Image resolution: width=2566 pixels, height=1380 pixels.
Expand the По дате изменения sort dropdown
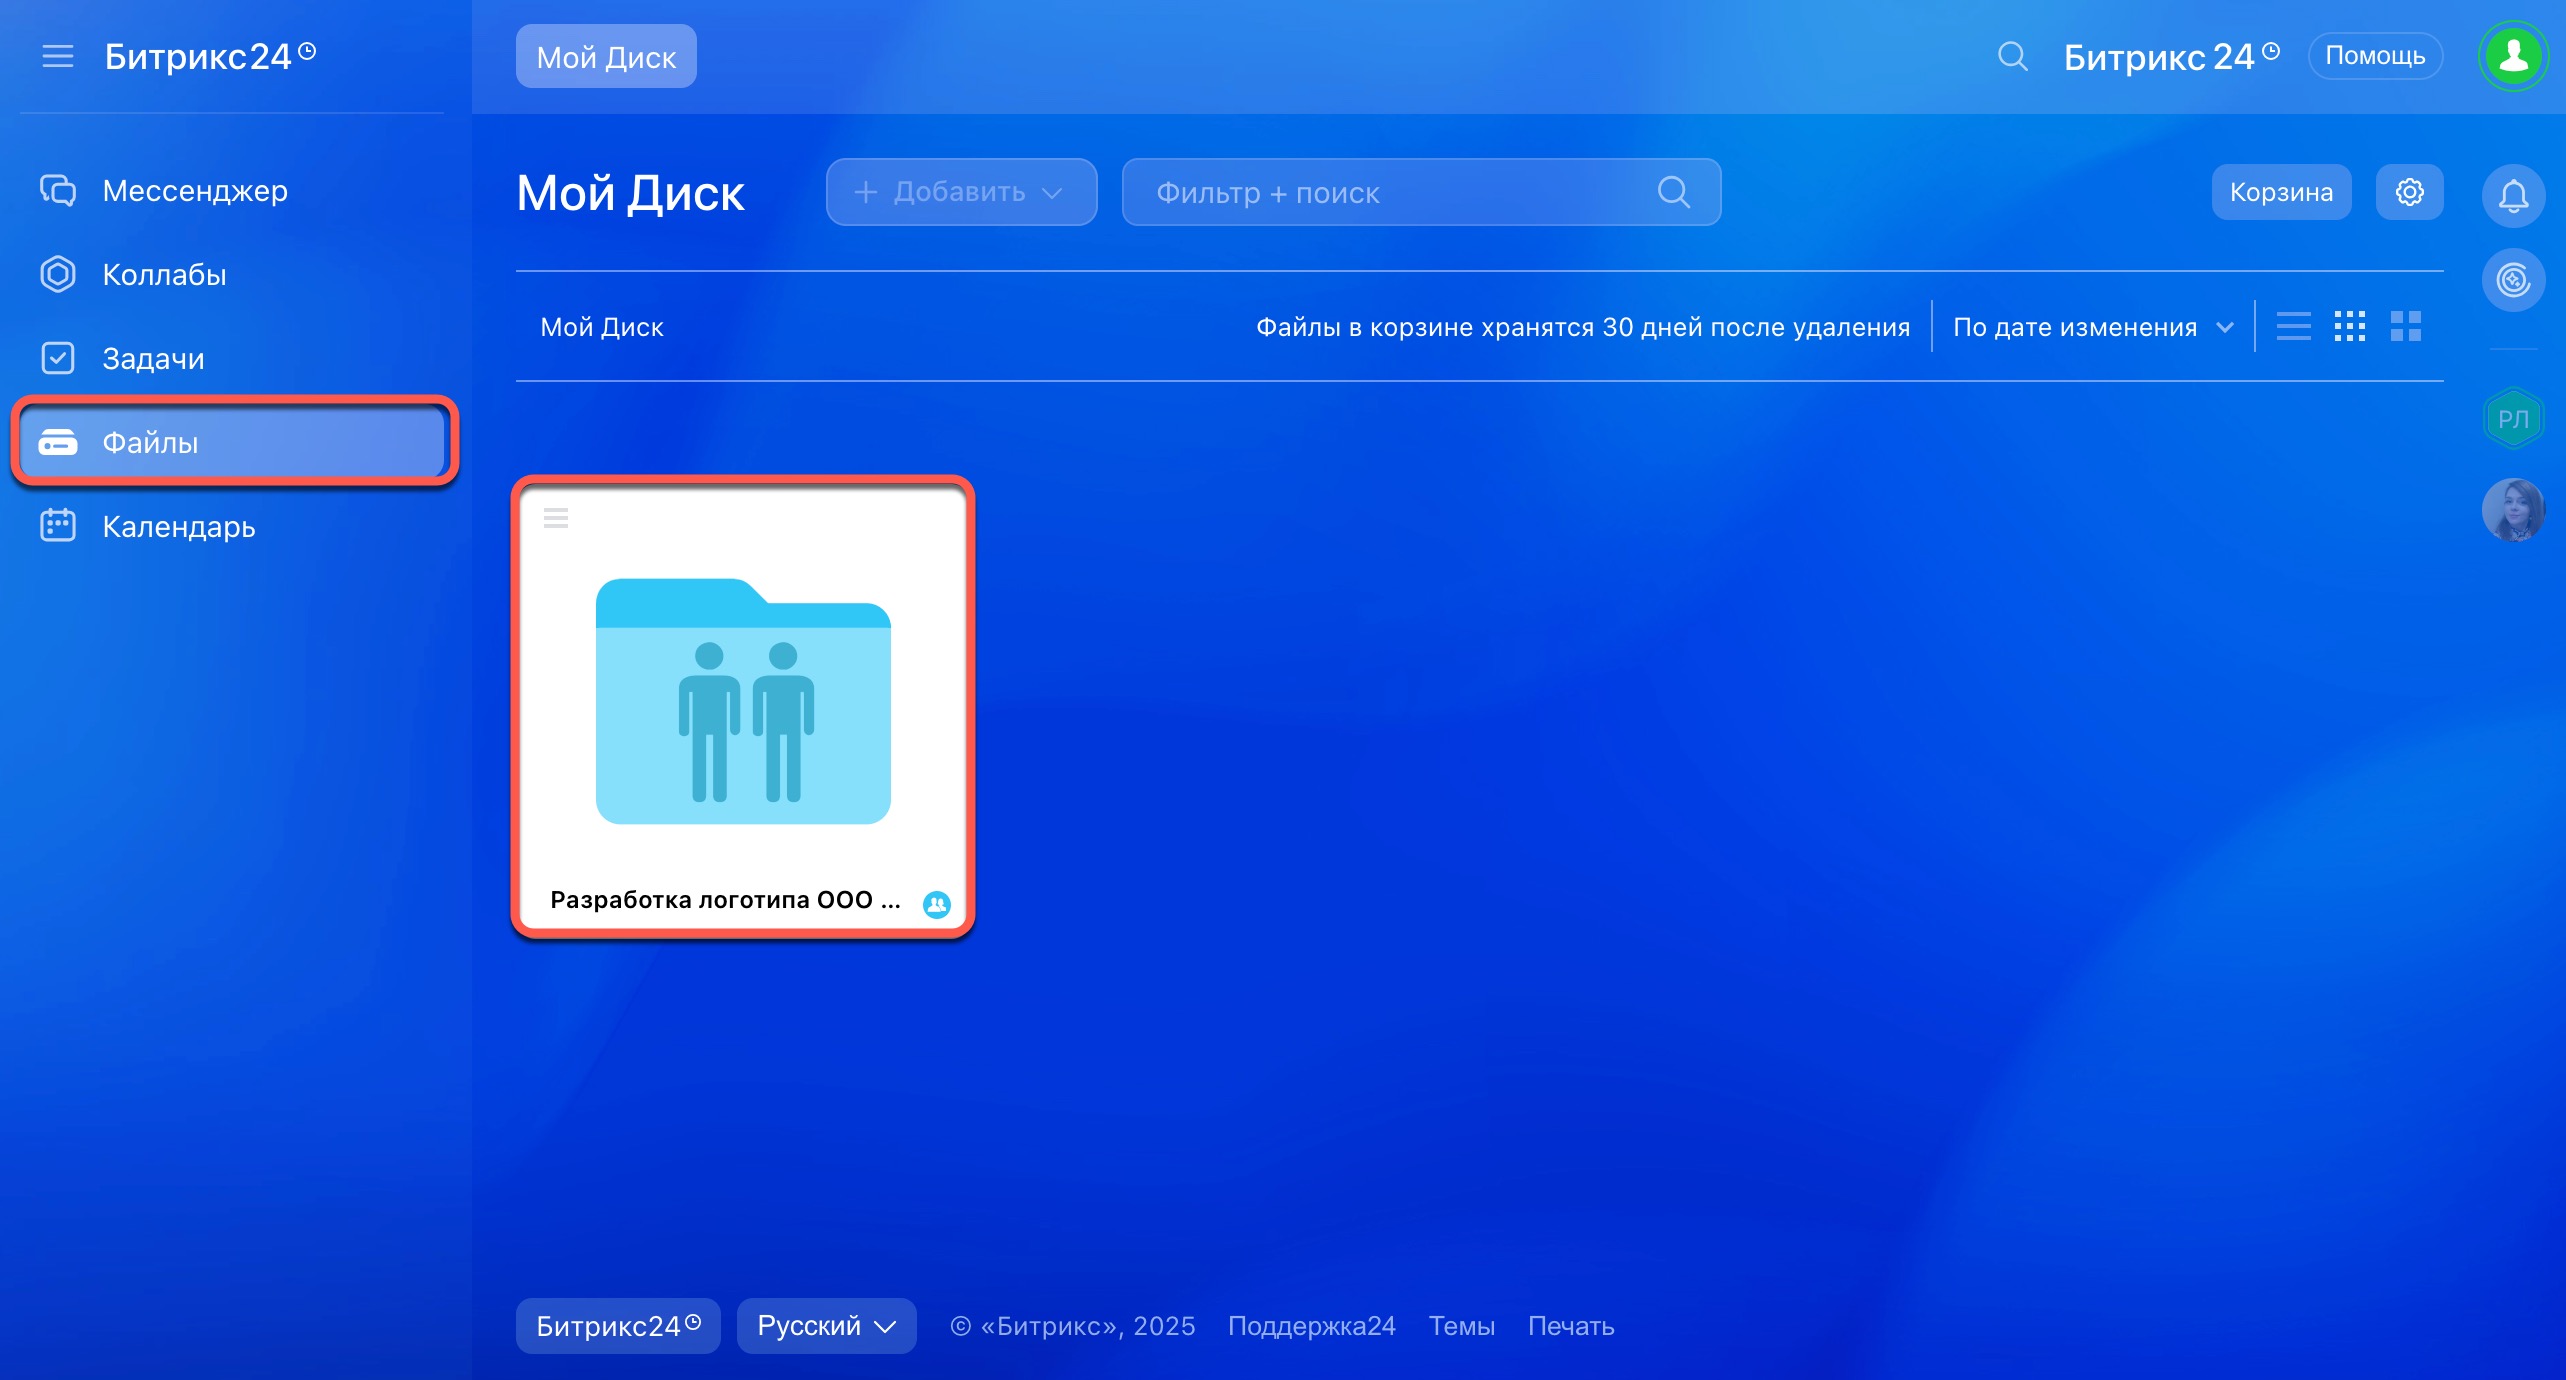[2093, 327]
